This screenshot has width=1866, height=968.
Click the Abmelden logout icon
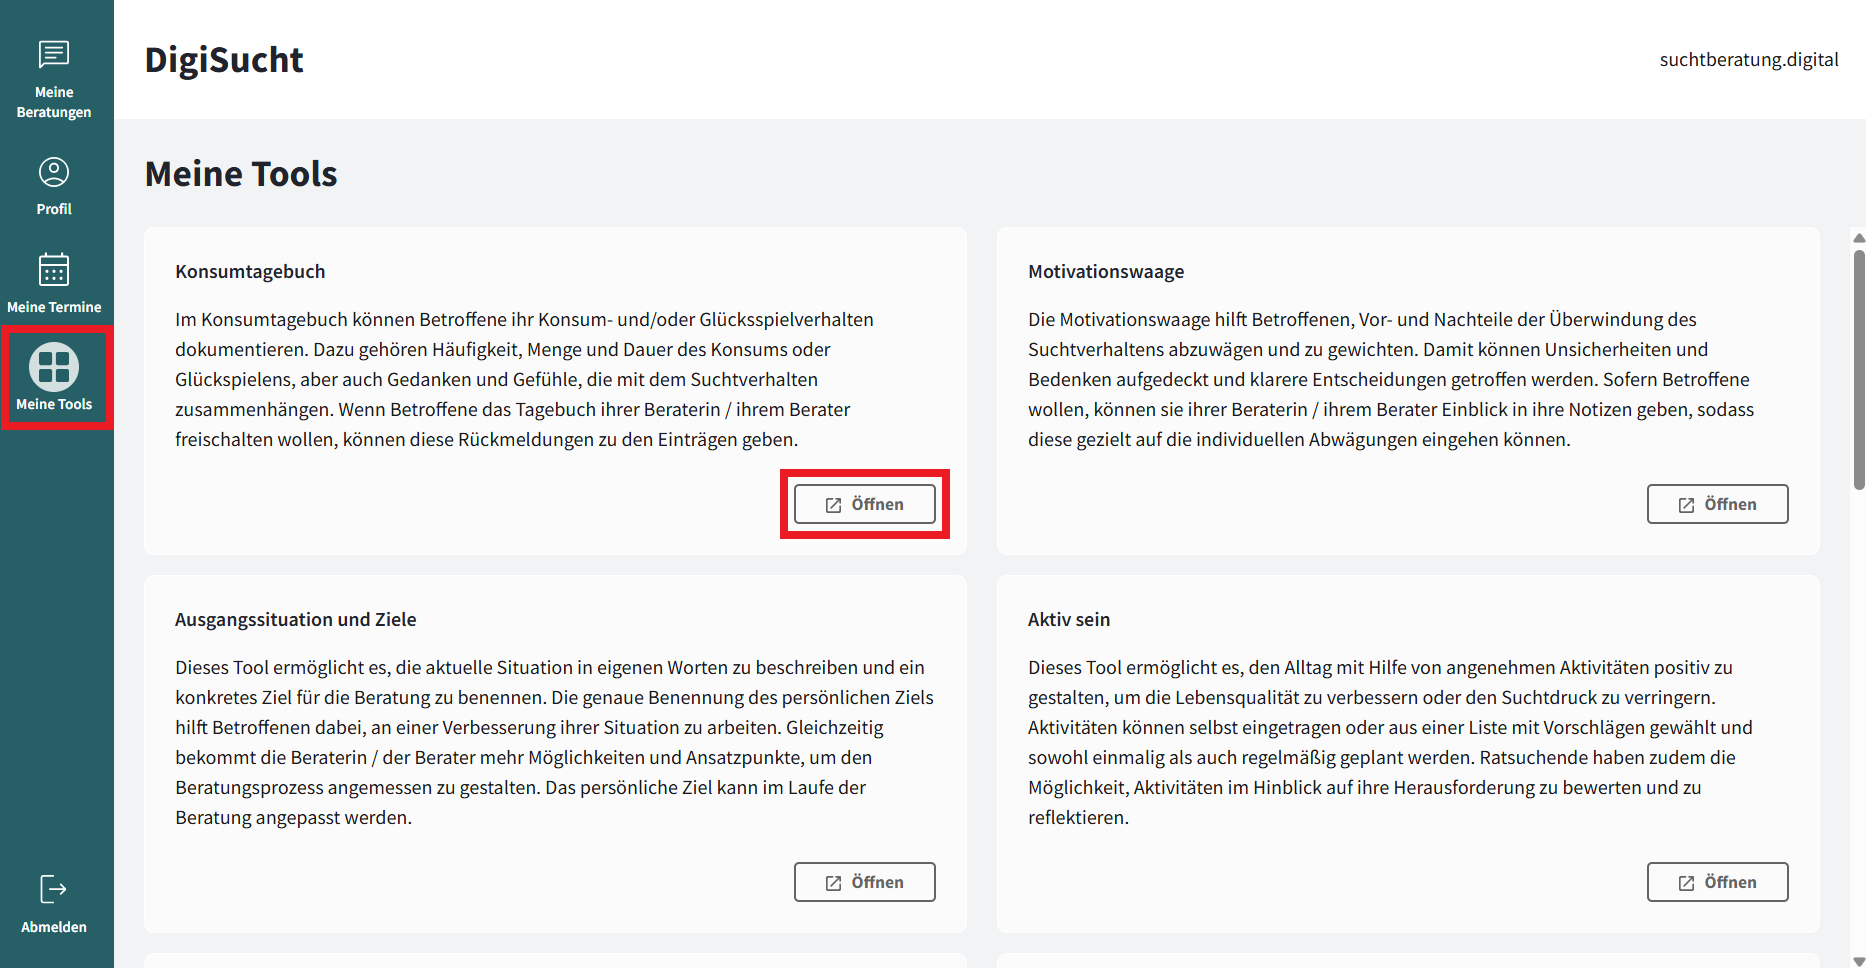(x=54, y=889)
